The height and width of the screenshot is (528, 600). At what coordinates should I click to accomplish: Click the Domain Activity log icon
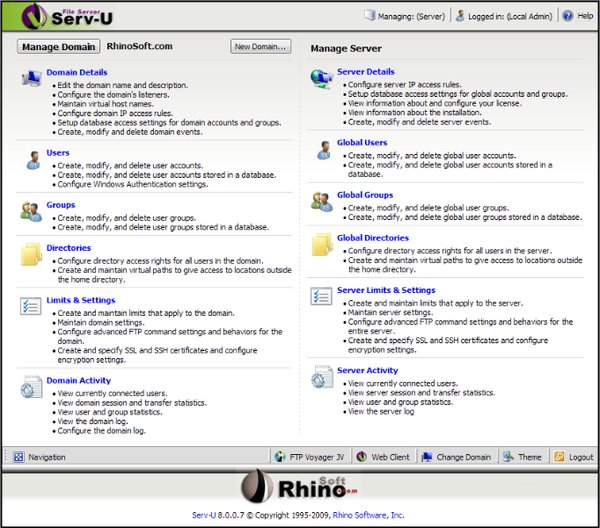point(31,387)
